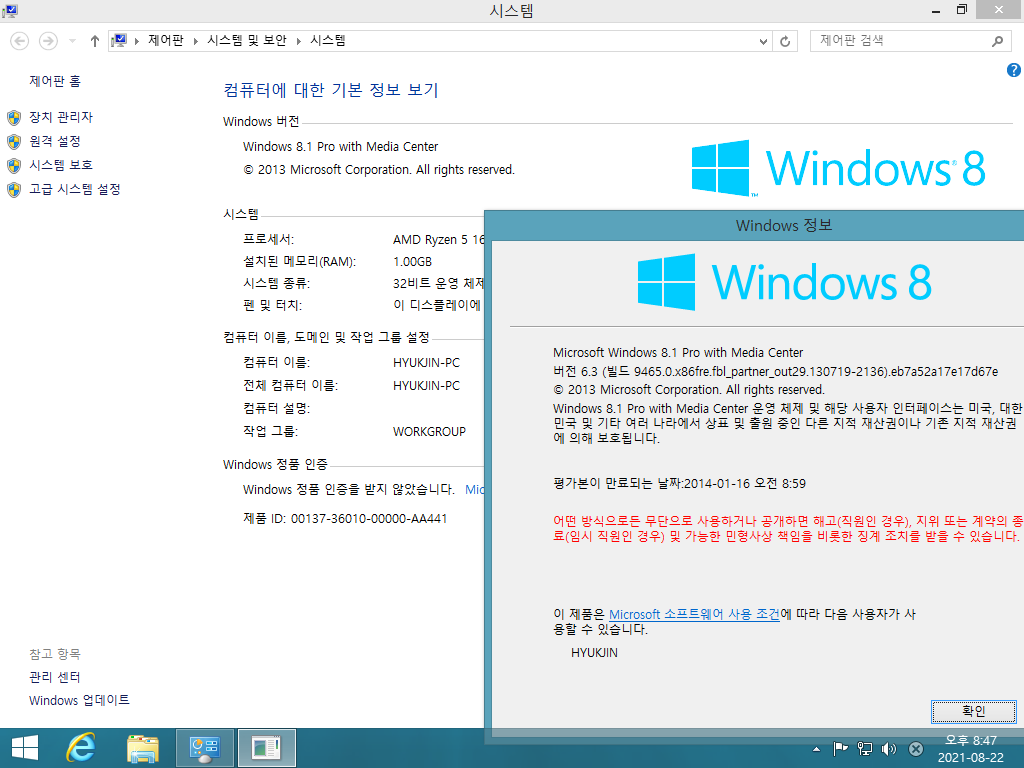Open Windows 업데이트 link
Image resolution: width=1024 pixels, height=768 pixels.
[79, 700]
